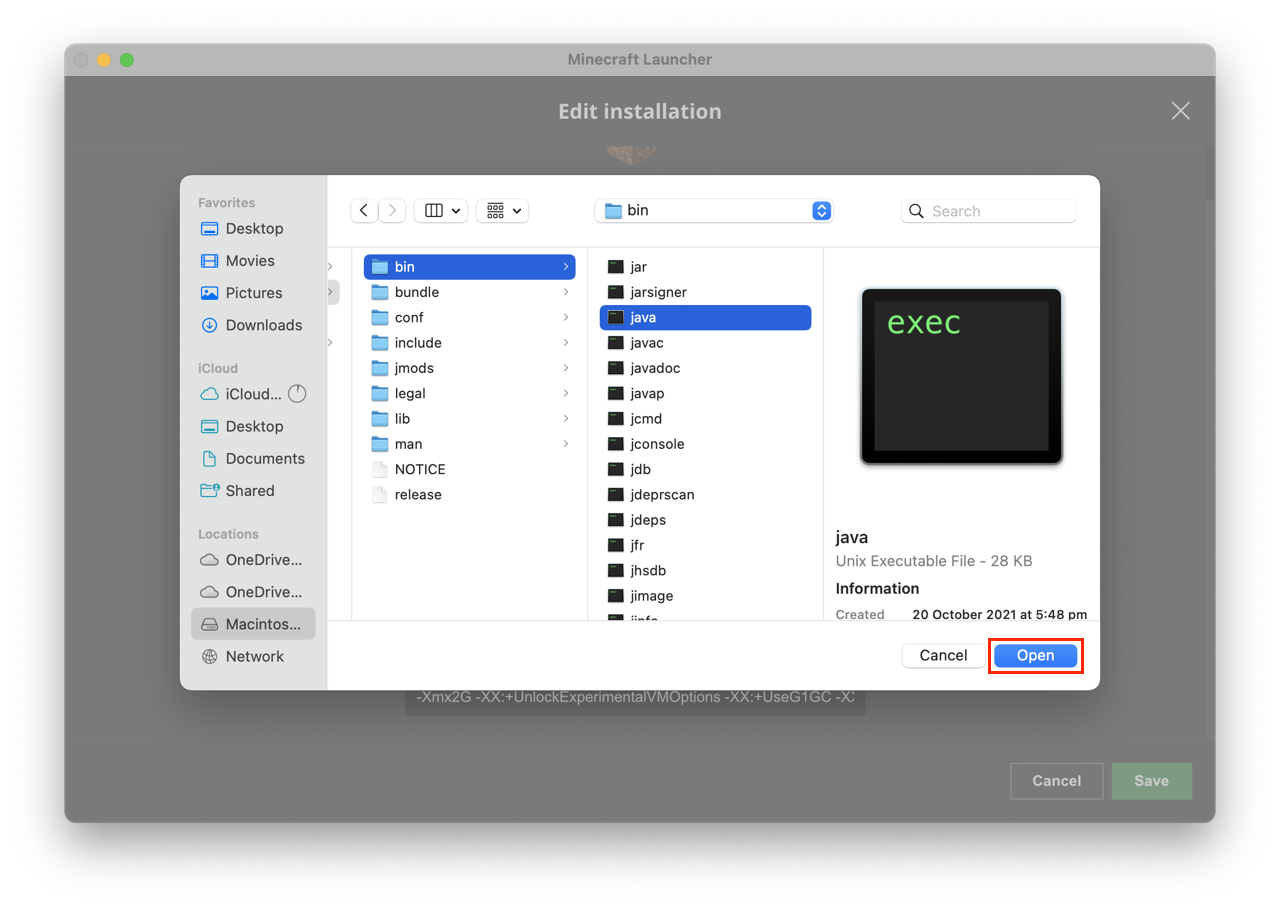
Task: Click the Open button to choose java
Action: pos(1035,655)
